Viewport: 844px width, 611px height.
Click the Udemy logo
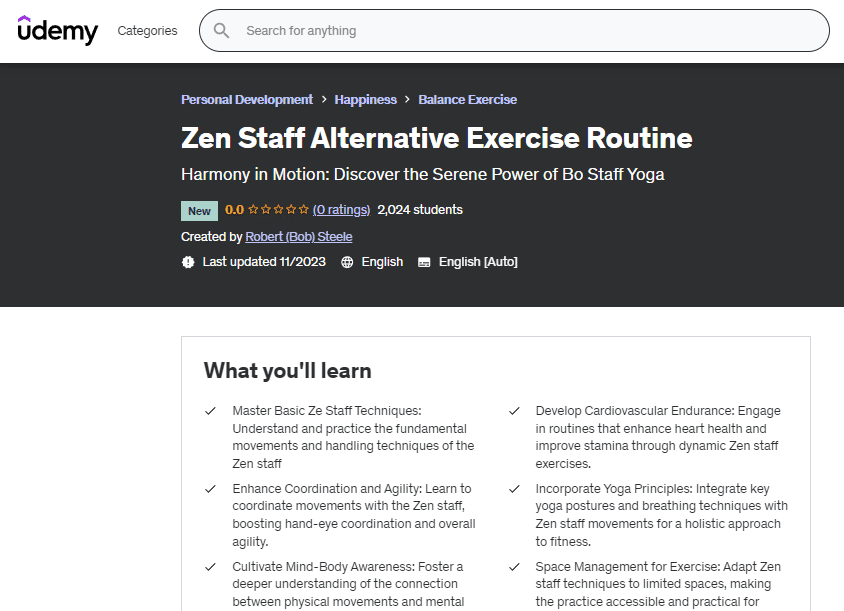(58, 31)
